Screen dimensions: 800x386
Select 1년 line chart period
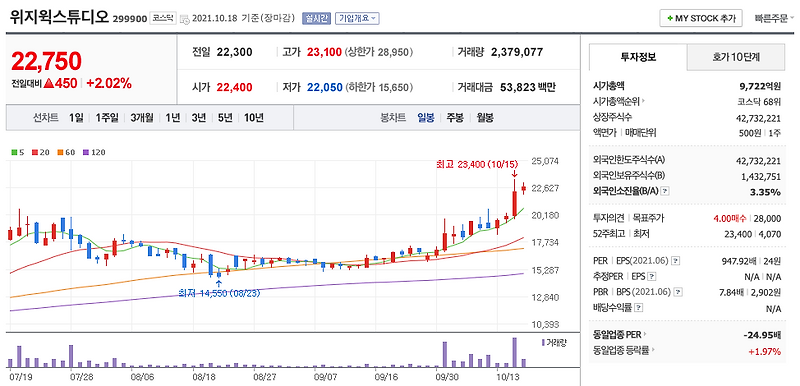[x=172, y=118]
